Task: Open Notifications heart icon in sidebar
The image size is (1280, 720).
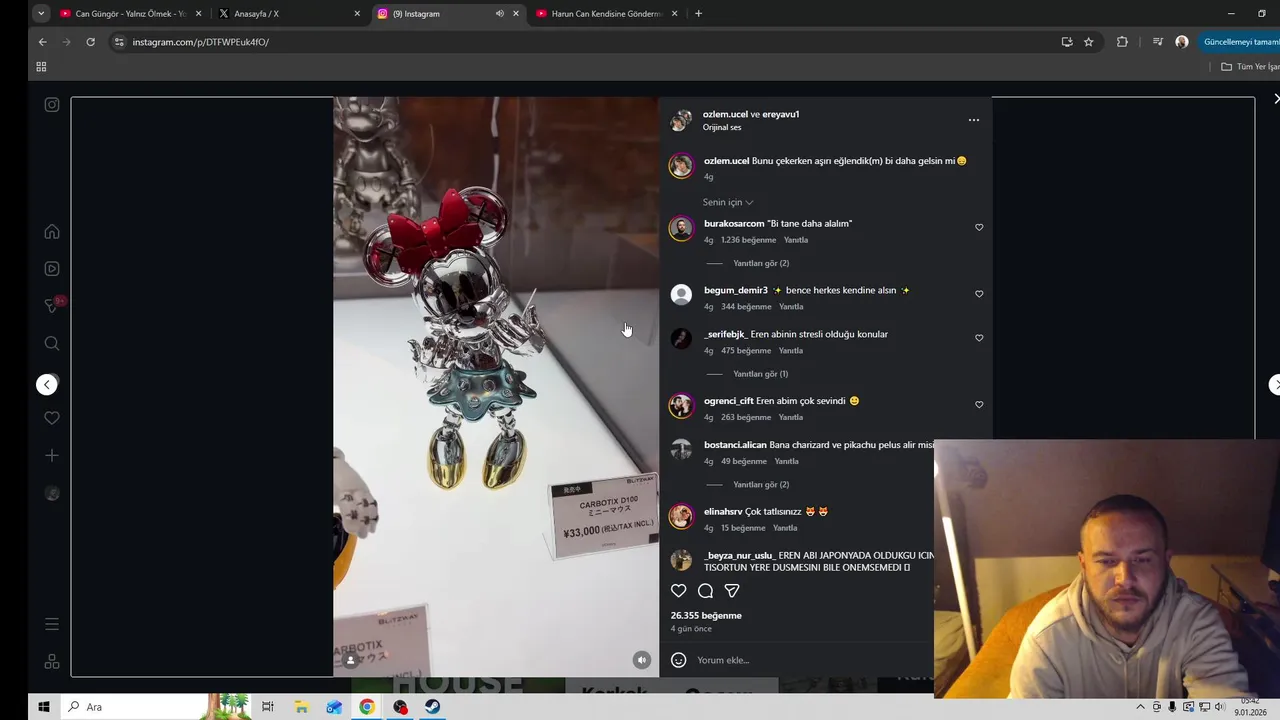Action: (52, 418)
